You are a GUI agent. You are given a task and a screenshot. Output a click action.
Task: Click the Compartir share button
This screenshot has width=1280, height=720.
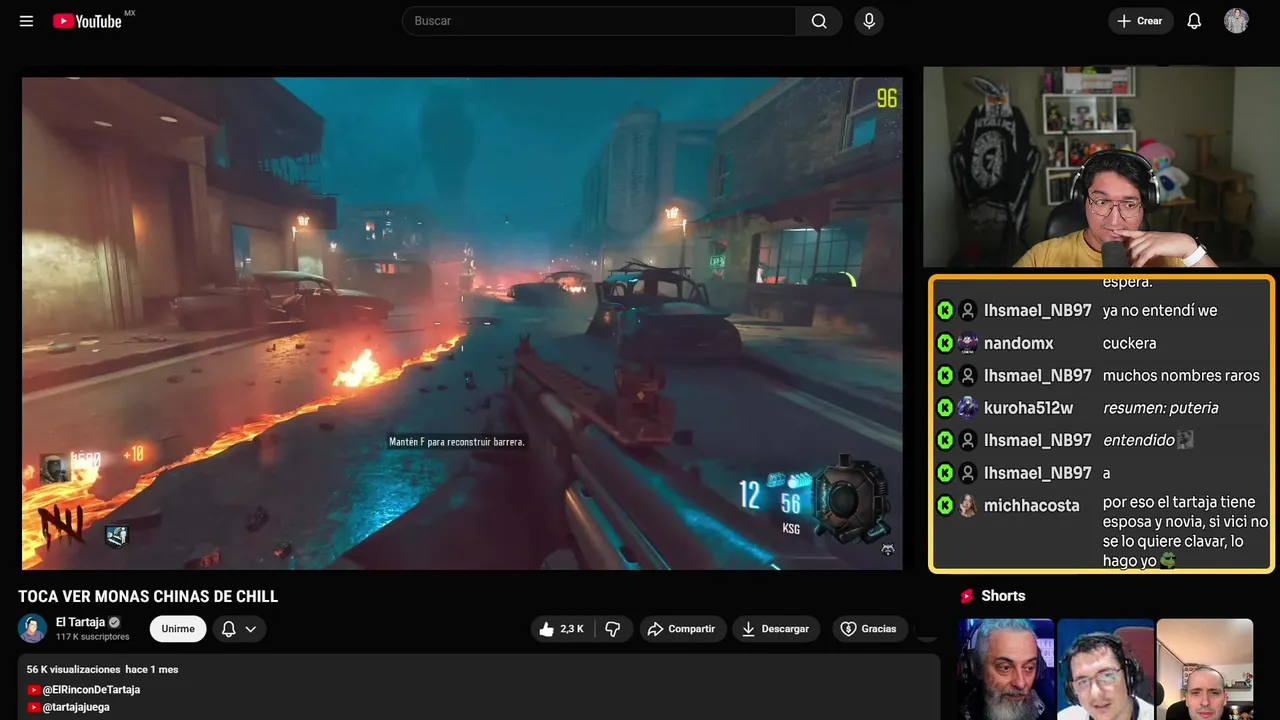point(683,629)
